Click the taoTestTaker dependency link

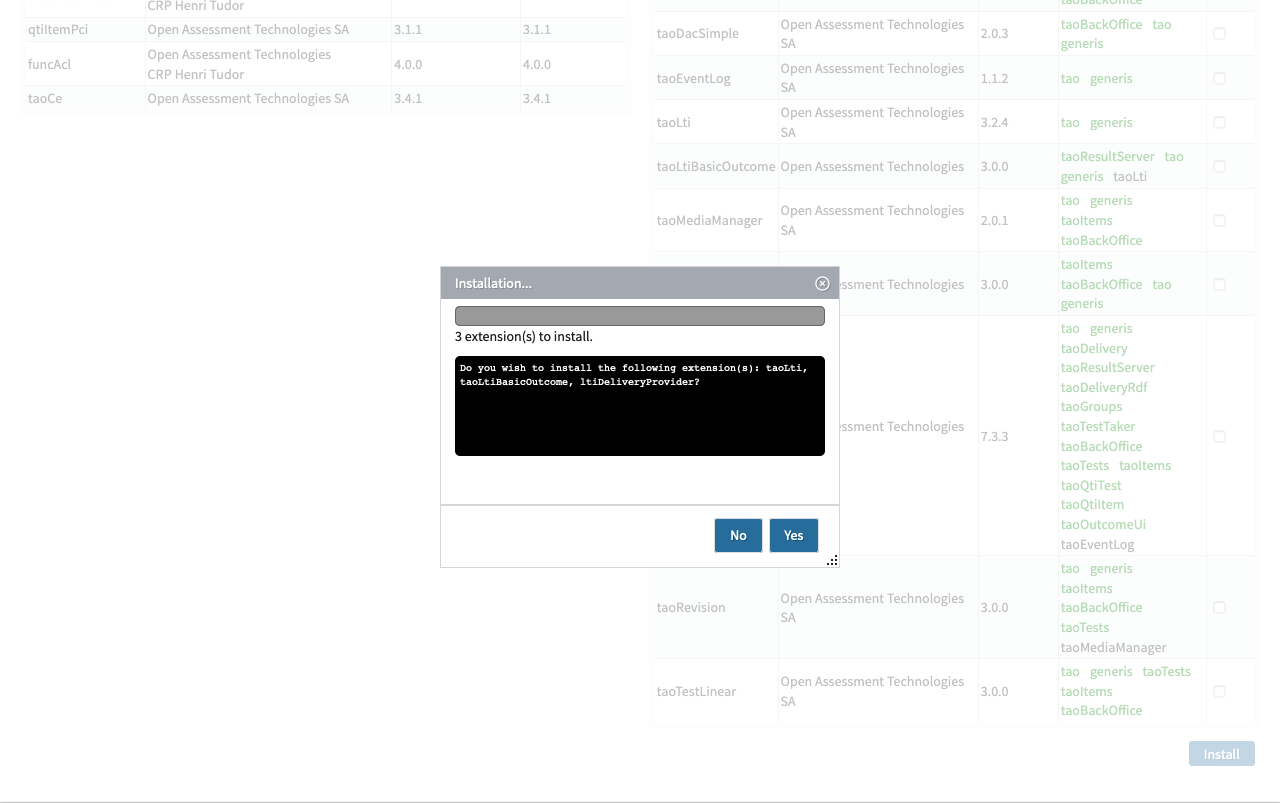pos(1097,426)
